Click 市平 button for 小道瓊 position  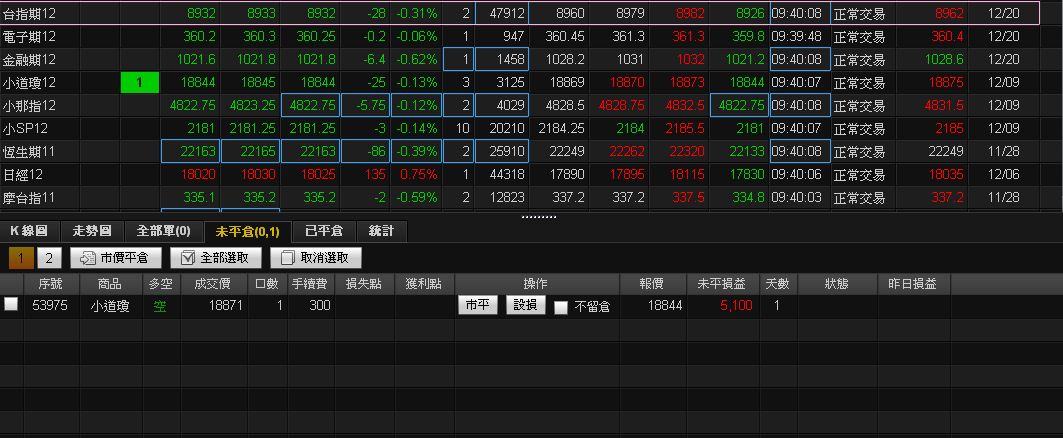[x=478, y=306]
